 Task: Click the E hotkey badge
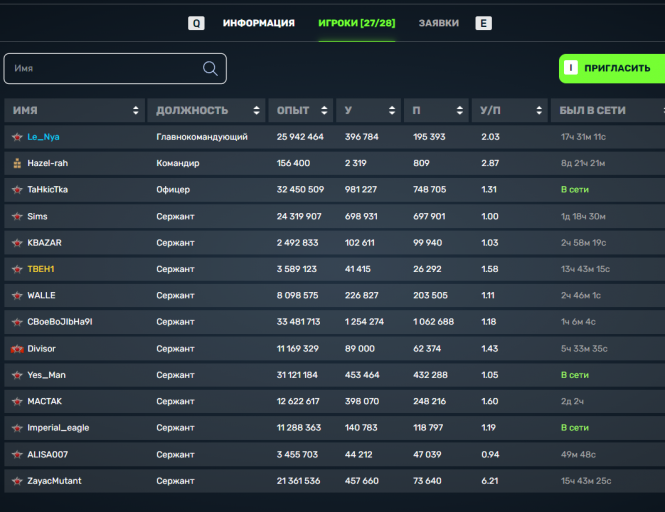click(483, 23)
